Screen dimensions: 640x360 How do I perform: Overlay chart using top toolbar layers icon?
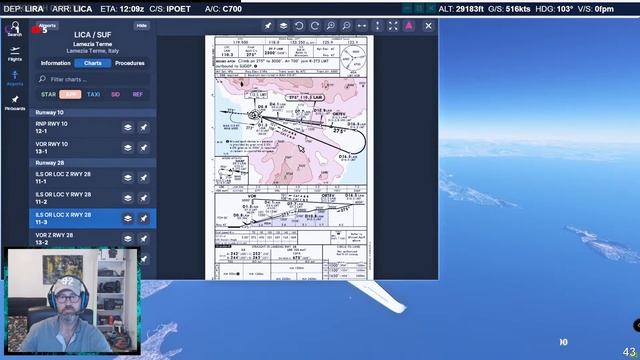[283, 26]
